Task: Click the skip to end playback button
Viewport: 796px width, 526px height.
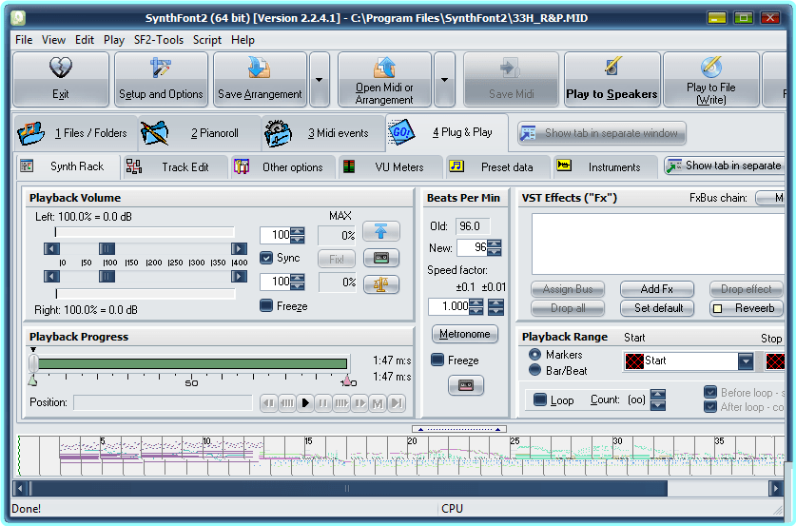Action: pyautogui.click(x=396, y=403)
